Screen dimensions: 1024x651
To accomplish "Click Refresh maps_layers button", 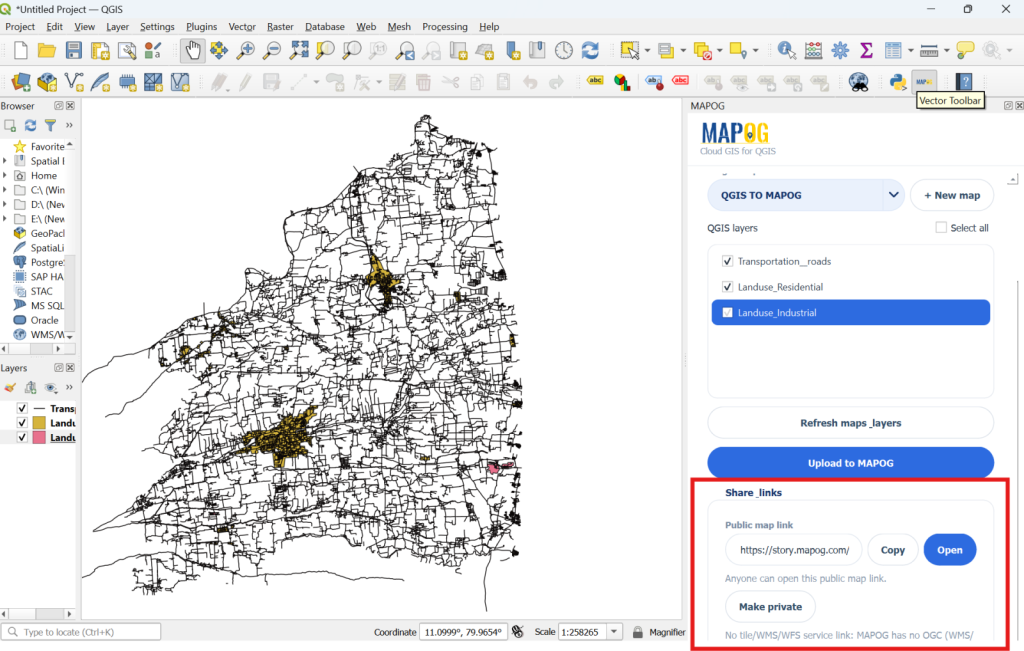I will pos(850,423).
